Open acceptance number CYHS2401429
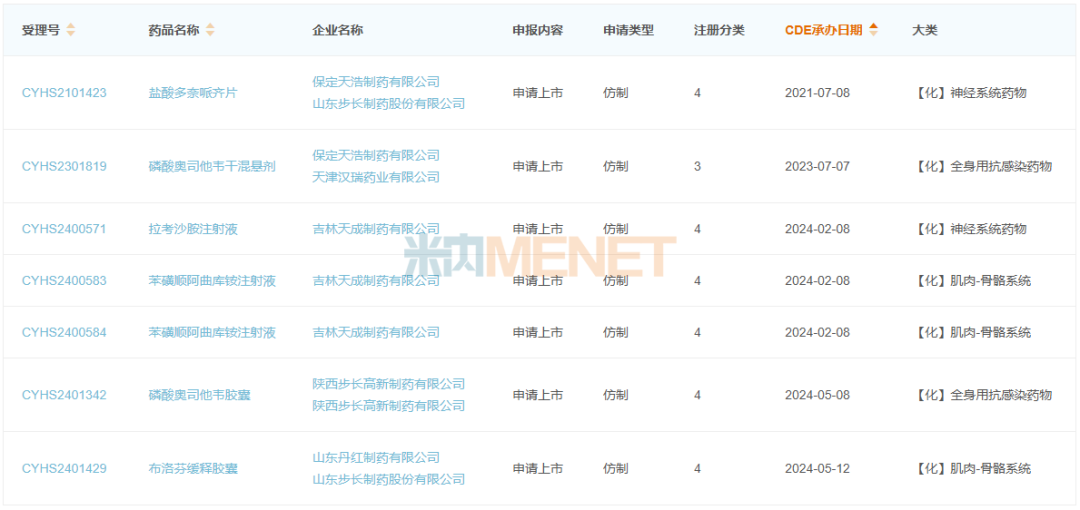This screenshot has width=1080, height=510. point(64,469)
